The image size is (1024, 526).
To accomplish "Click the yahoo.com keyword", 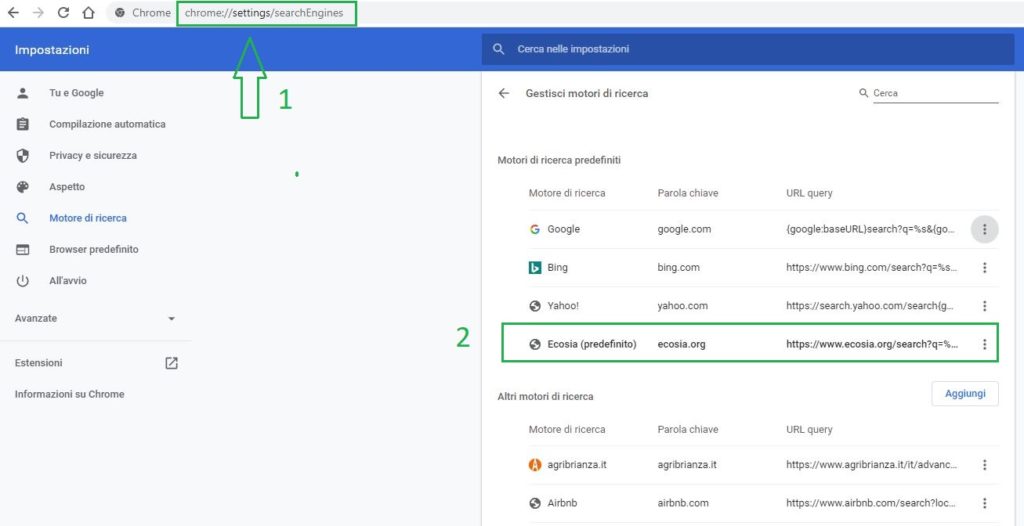I will point(682,305).
